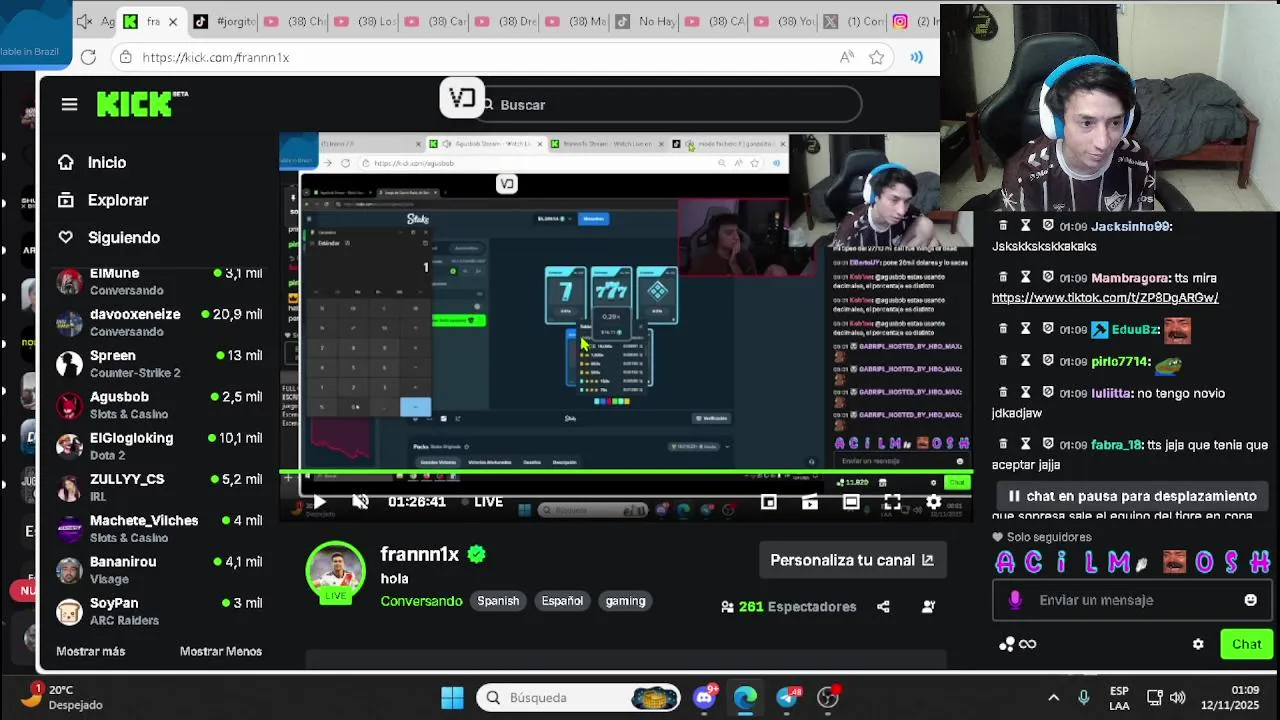The width and height of the screenshot is (1280, 720).
Task: Open Microsoft Edge from the taskbar
Action: tap(745, 697)
